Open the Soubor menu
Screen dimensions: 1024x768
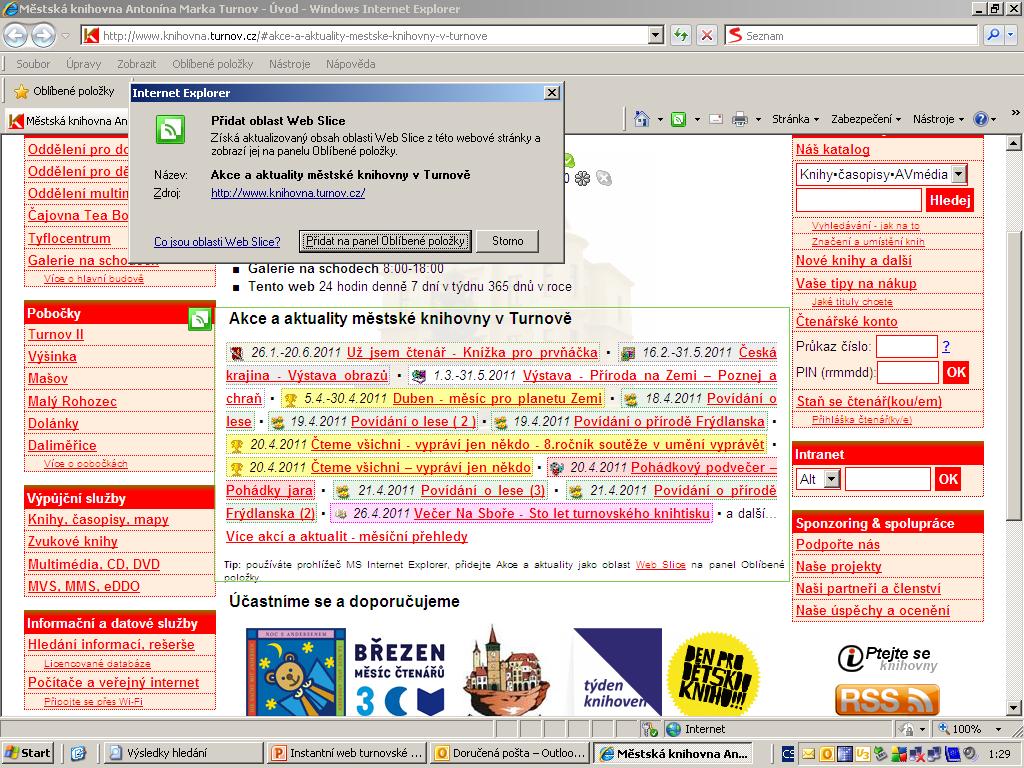coord(33,64)
